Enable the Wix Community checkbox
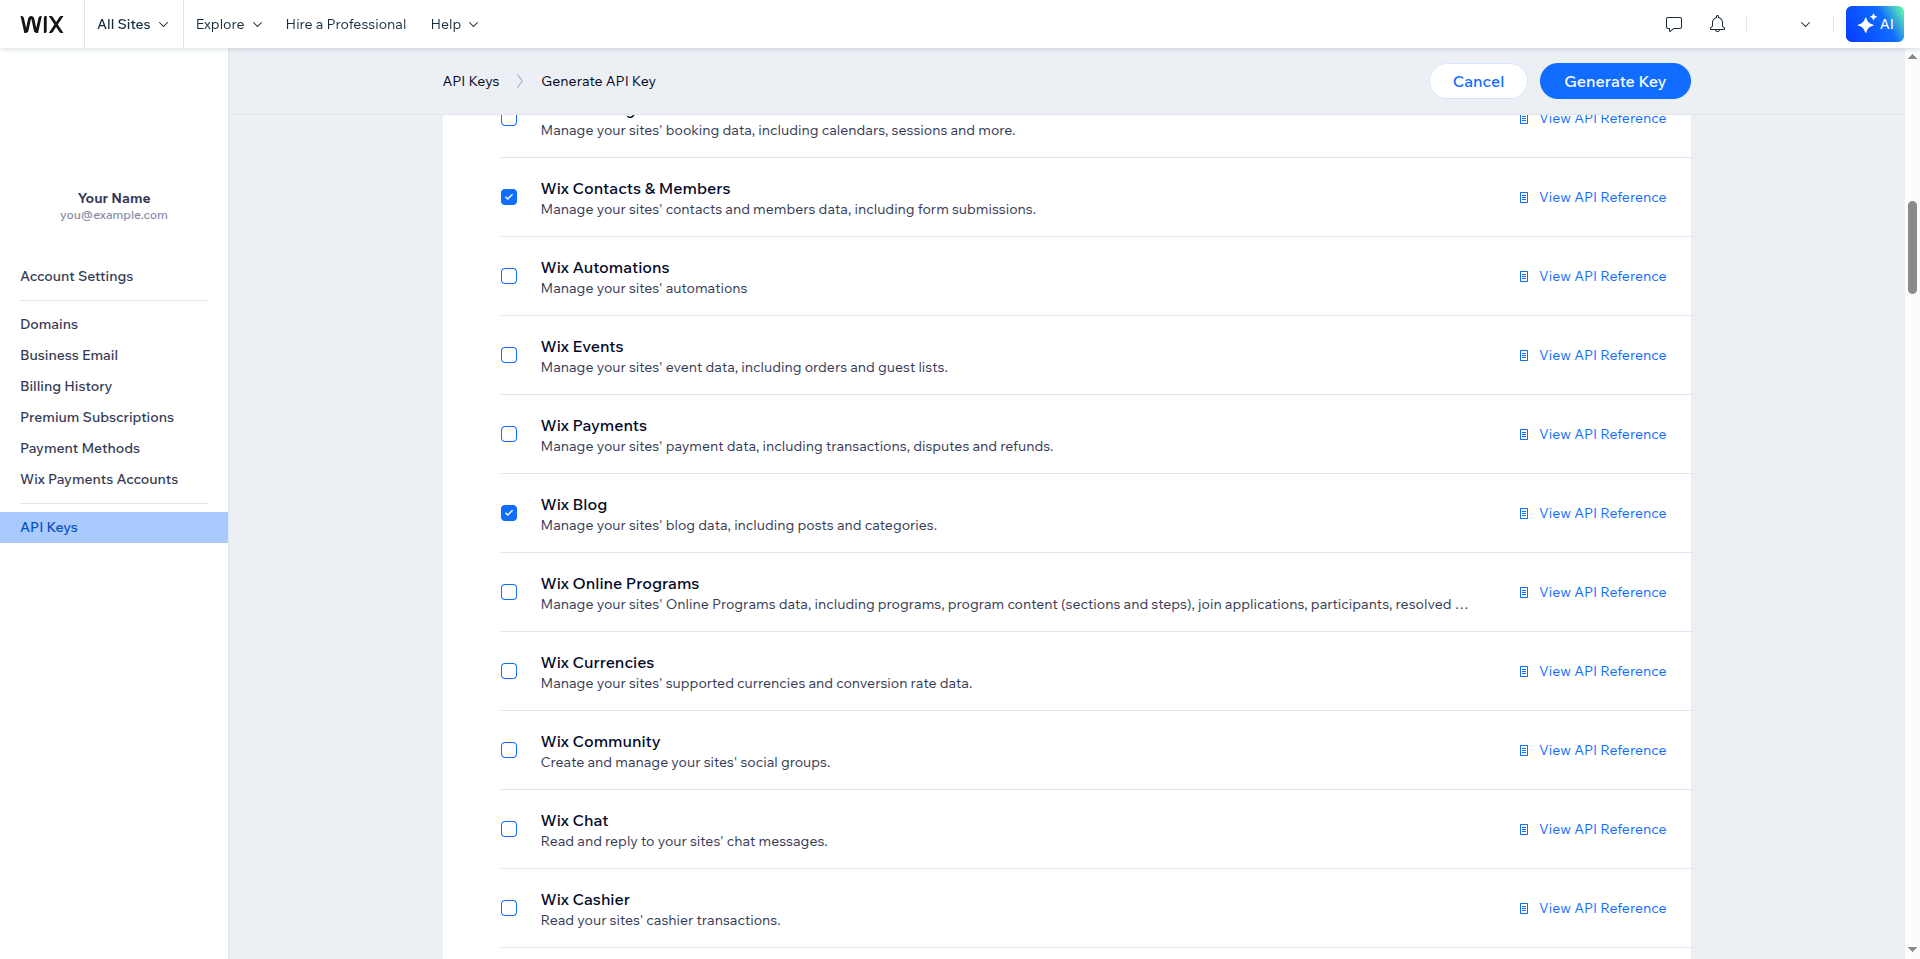The image size is (1920, 959). pos(509,750)
